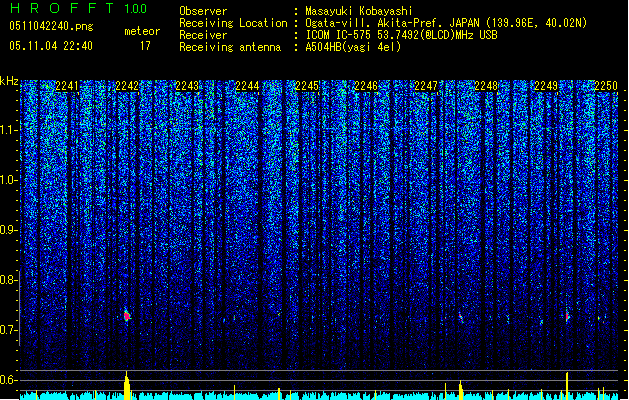Click the tallest yellow power spike under 2242
Screen dimensions: 629x400
(127, 385)
